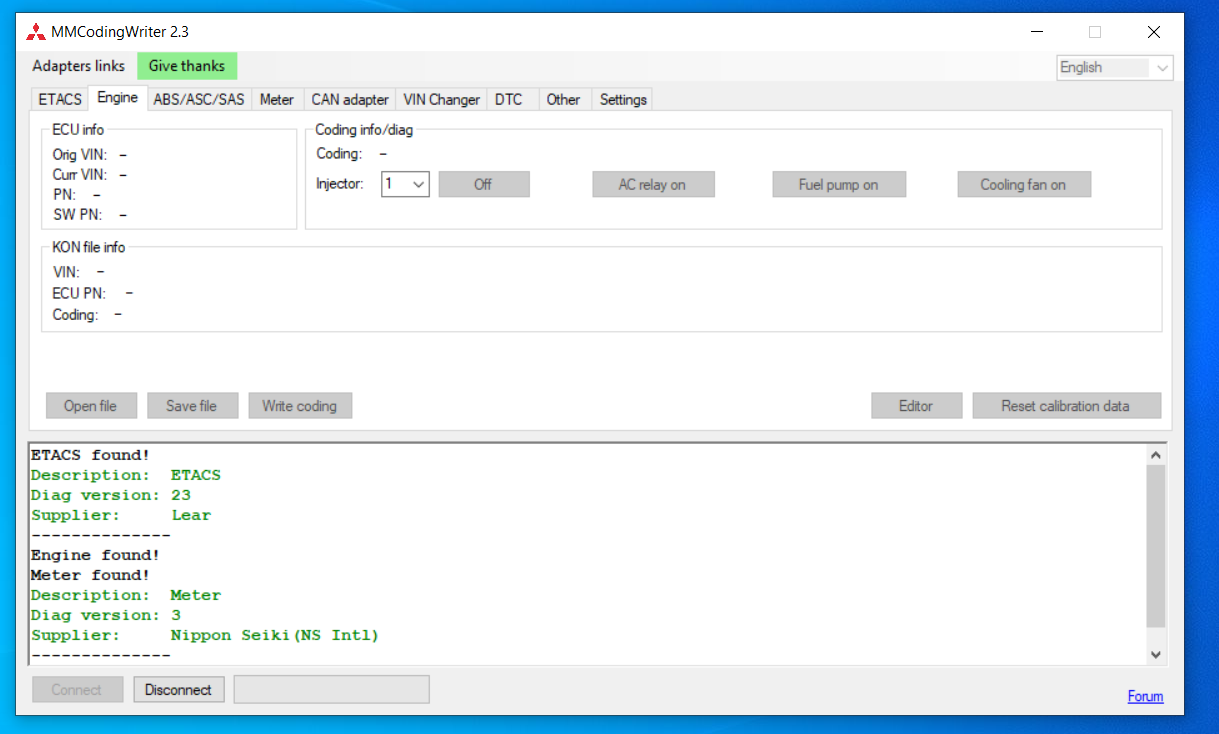This screenshot has height=734, width=1219.
Task: Open the Forum link
Action: tap(1145, 696)
